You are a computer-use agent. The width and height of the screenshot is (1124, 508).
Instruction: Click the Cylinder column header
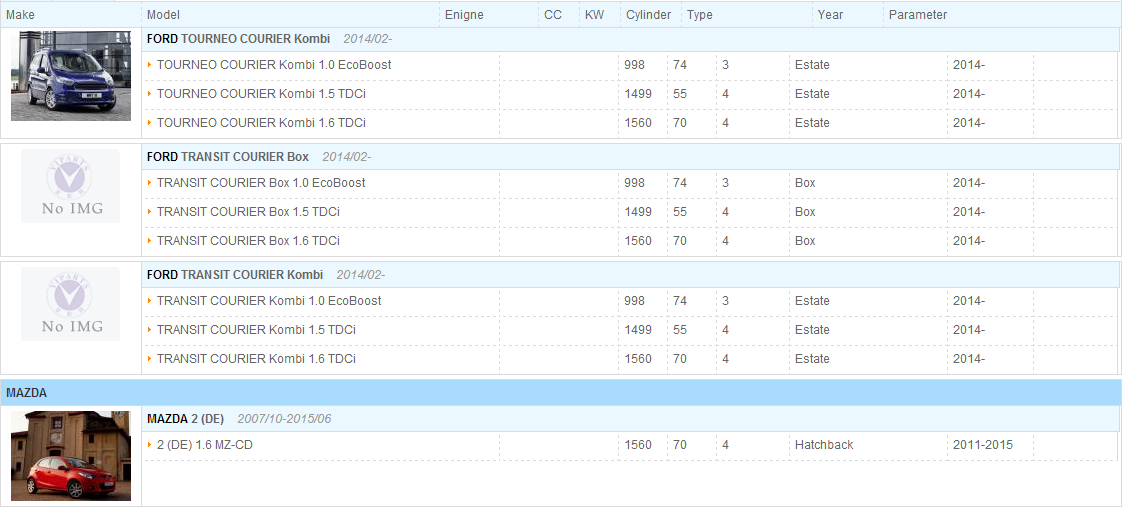tap(648, 15)
